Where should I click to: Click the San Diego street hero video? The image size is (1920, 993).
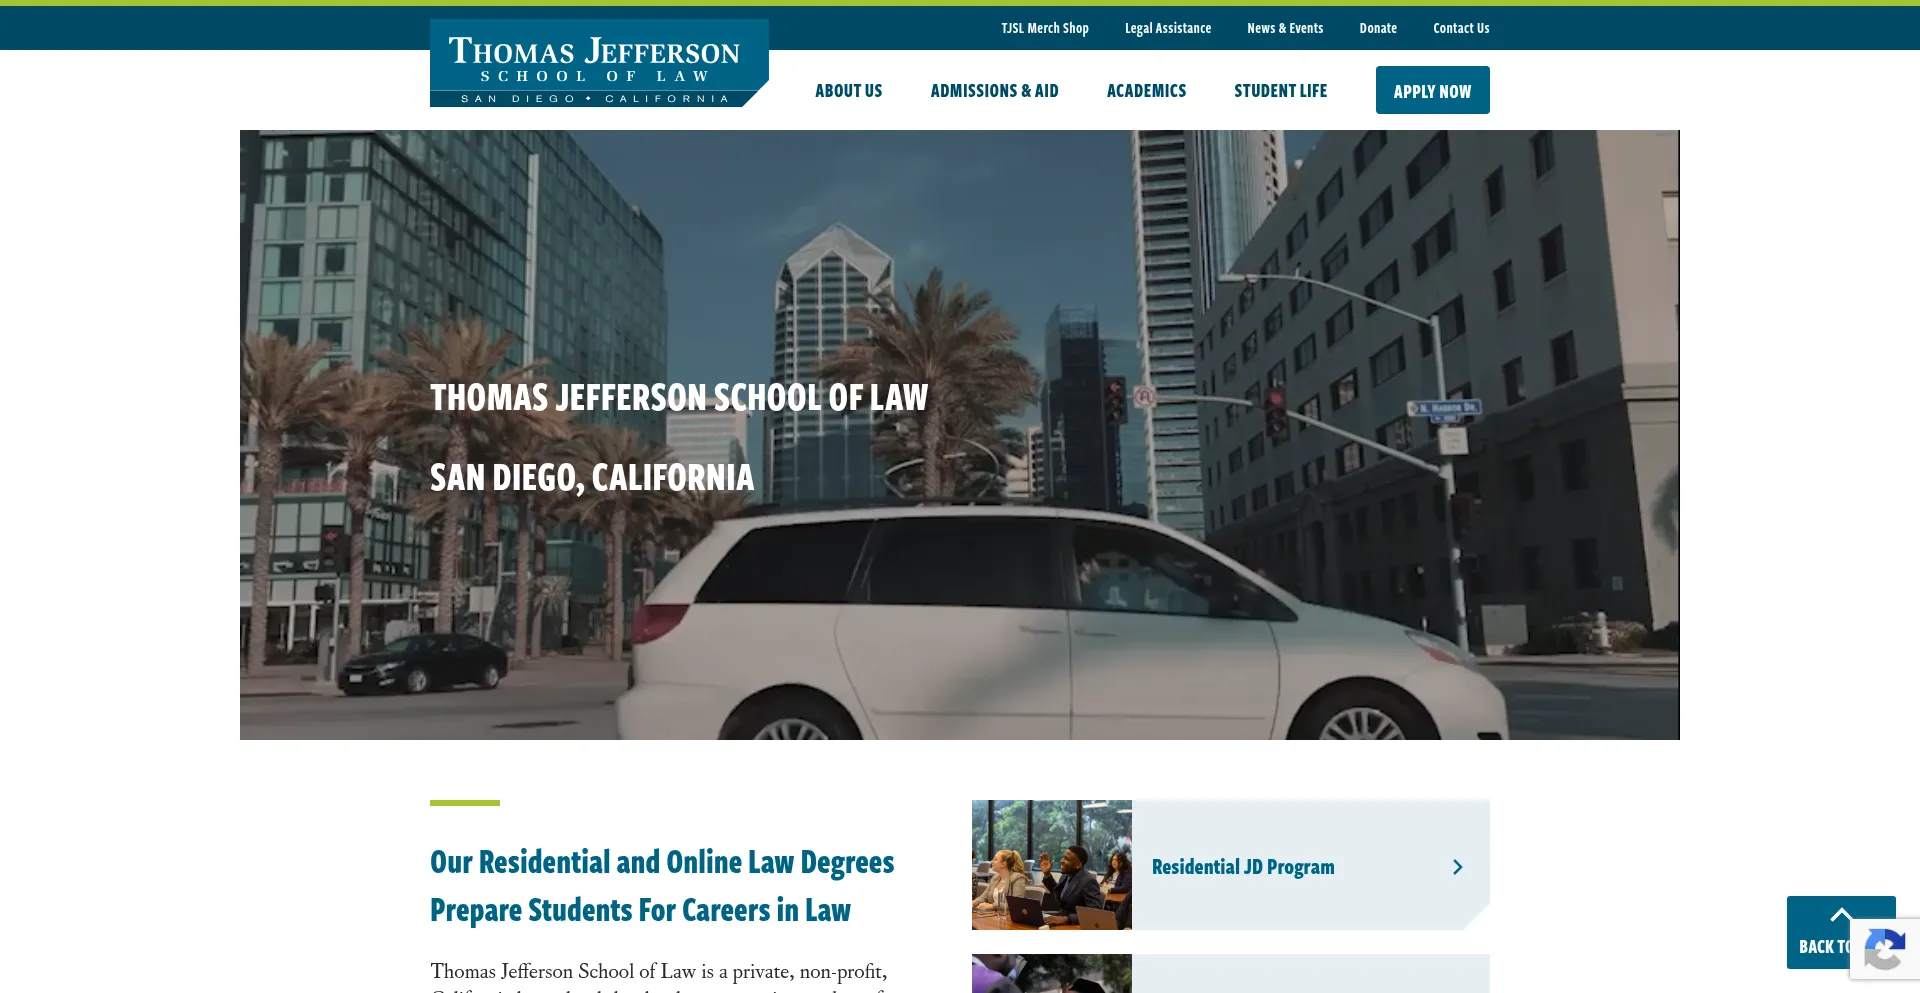tap(960, 435)
